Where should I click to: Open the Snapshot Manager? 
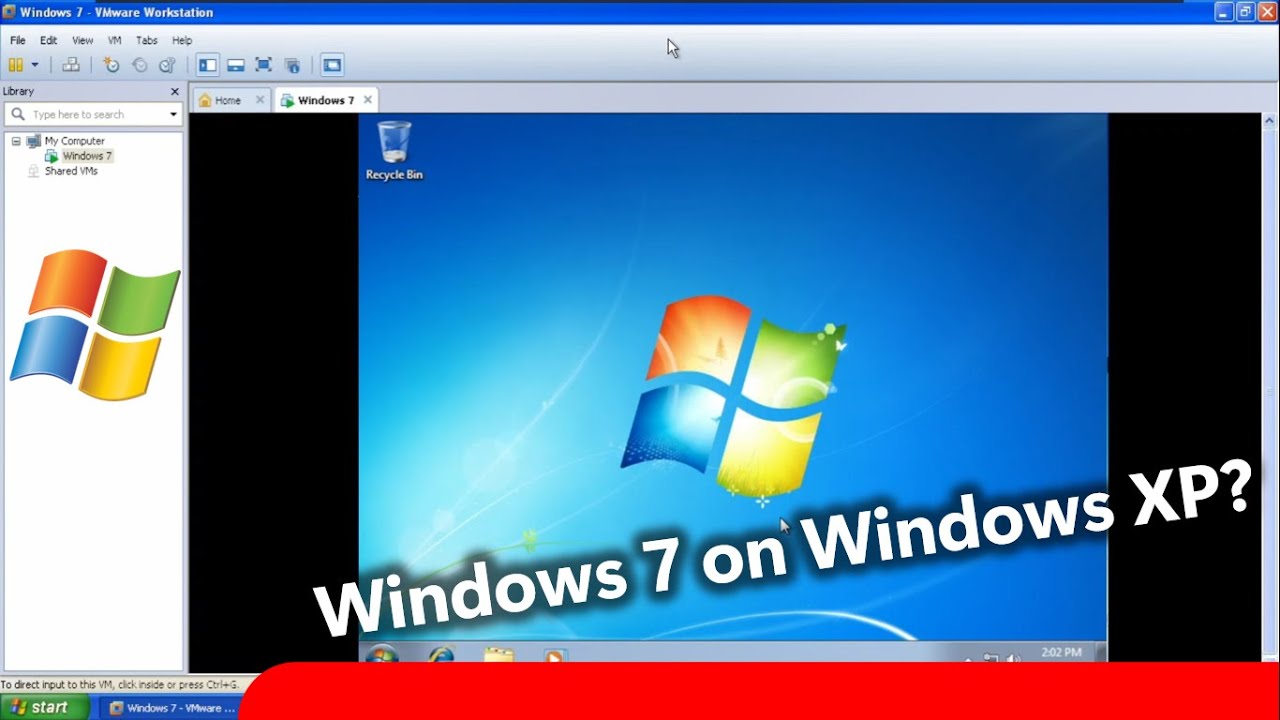pyautogui.click(x=167, y=65)
